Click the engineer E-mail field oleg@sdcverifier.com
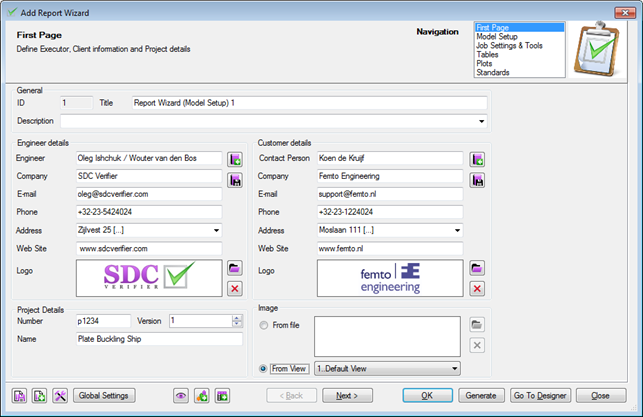Viewport: 643px width, 417px height. click(149, 194)
